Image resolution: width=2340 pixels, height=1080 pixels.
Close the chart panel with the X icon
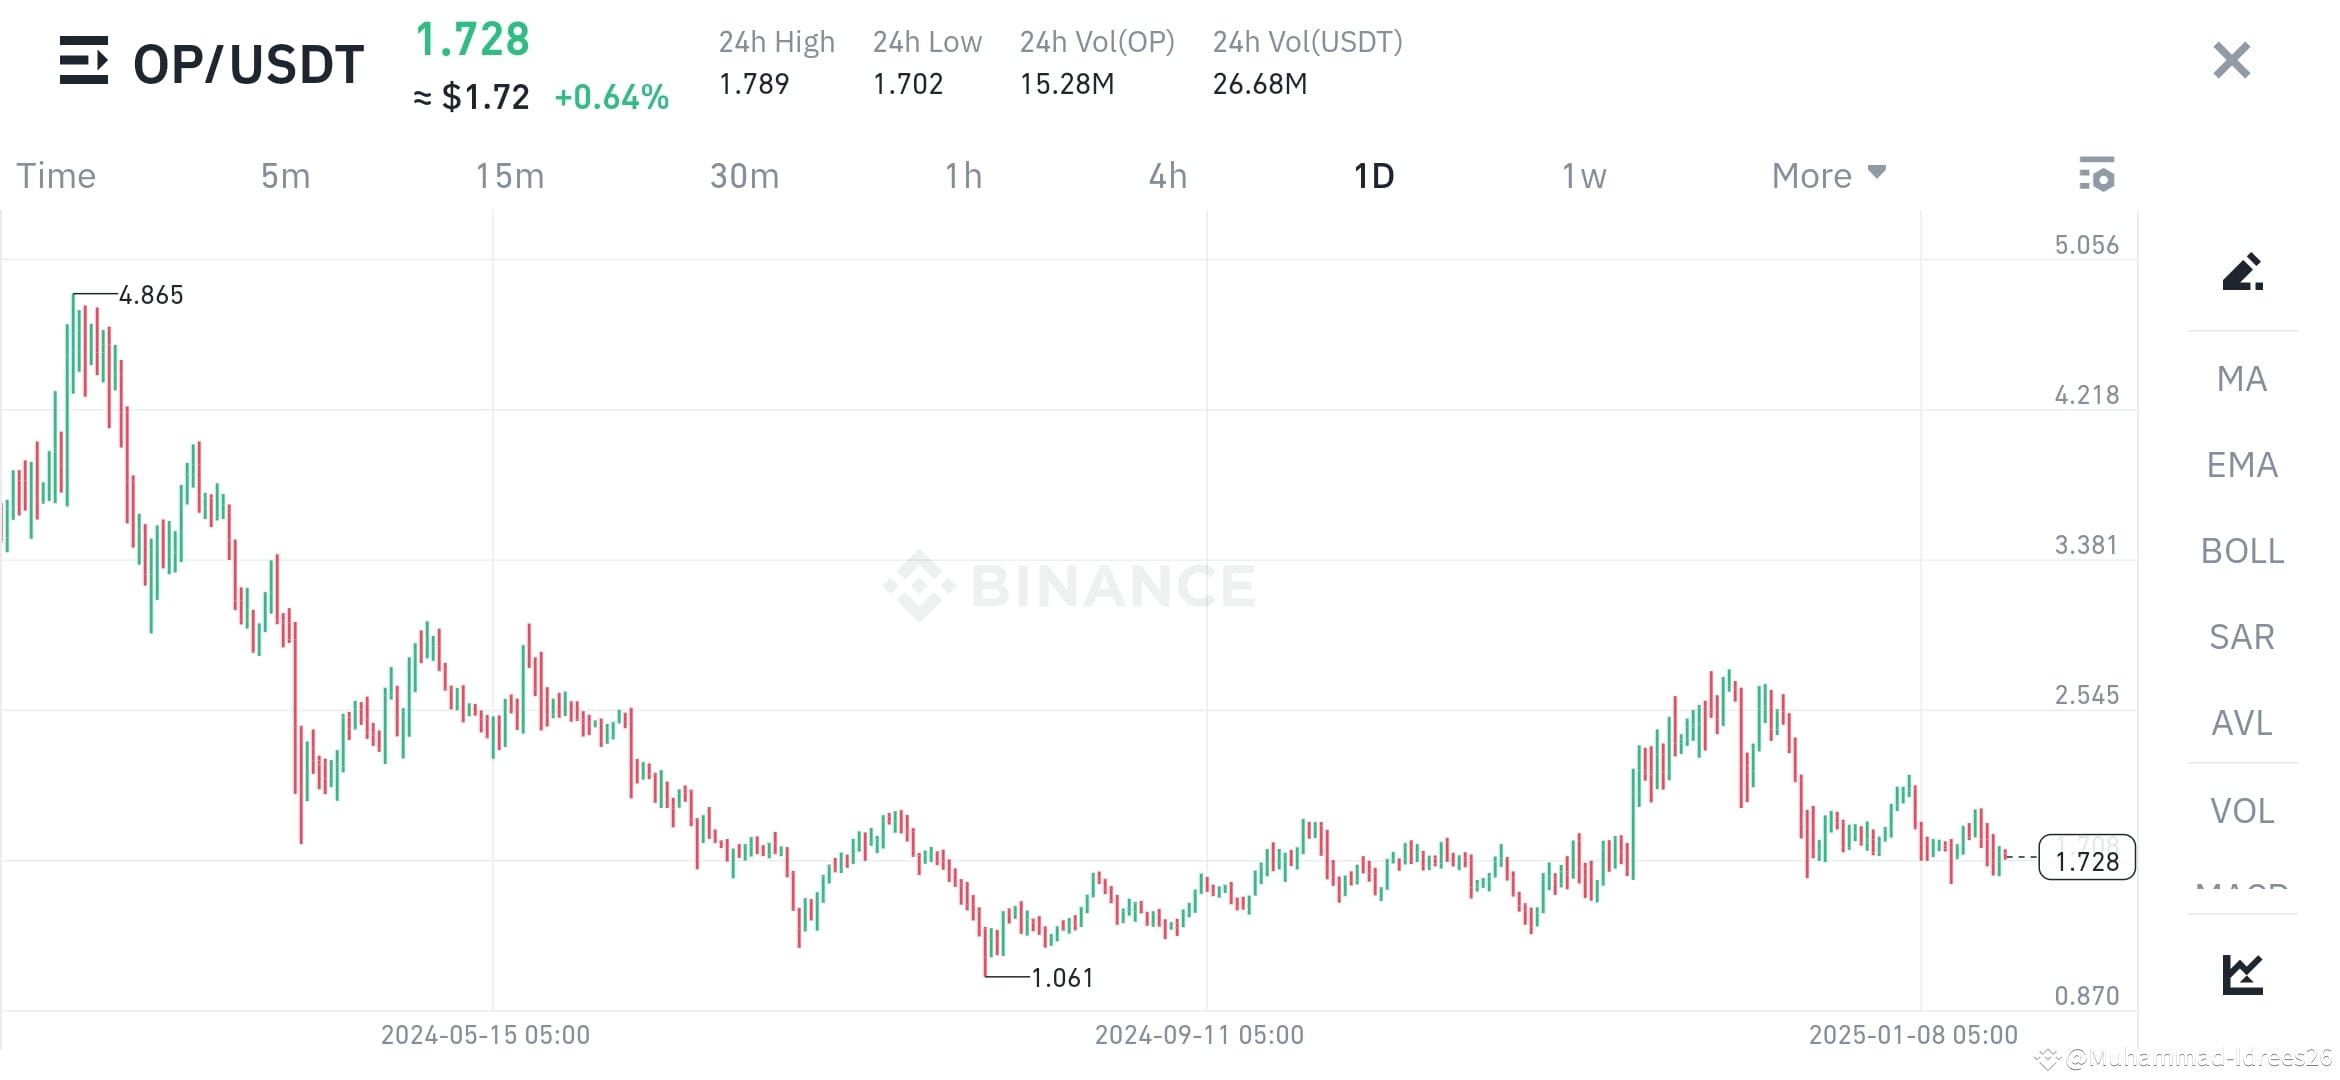[2230, 60]
